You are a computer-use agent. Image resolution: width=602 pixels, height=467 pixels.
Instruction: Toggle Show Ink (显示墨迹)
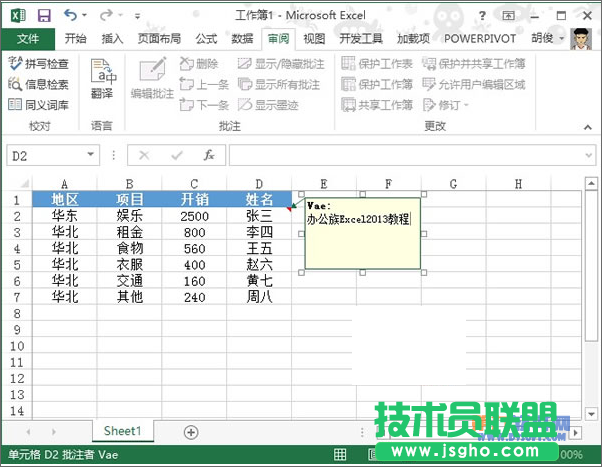(x=268, y=104)
